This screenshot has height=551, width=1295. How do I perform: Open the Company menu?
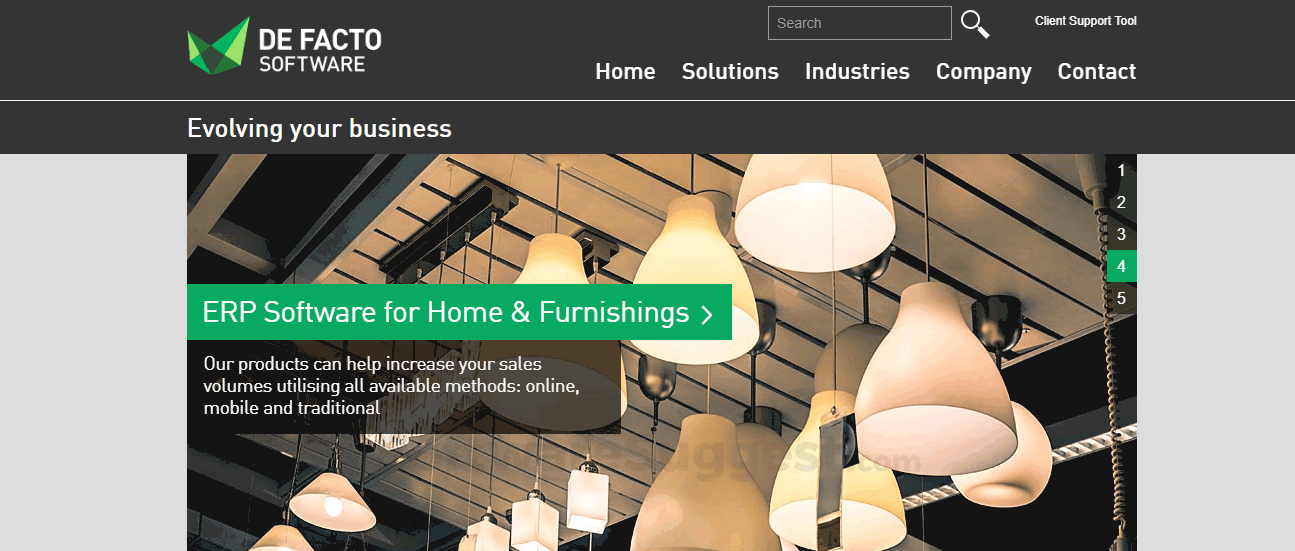984,72
